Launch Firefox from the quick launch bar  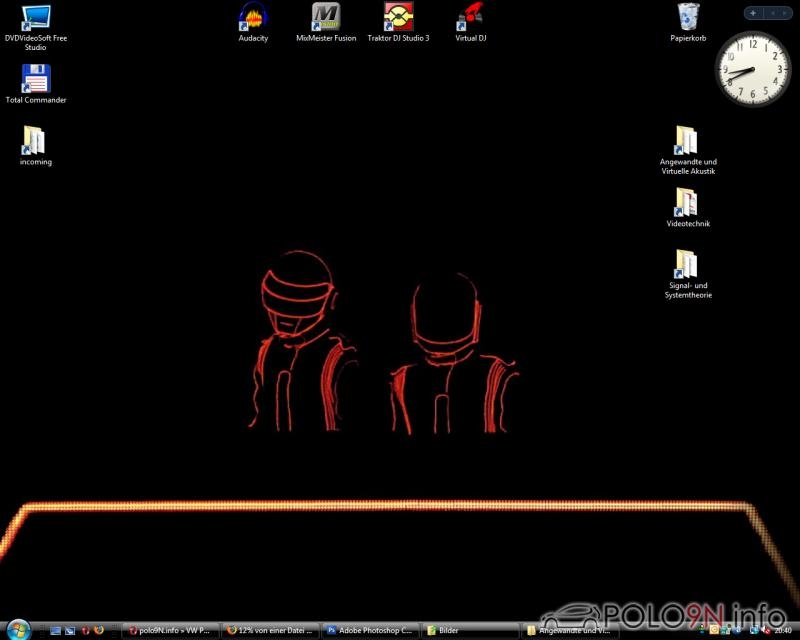[99, 631]
